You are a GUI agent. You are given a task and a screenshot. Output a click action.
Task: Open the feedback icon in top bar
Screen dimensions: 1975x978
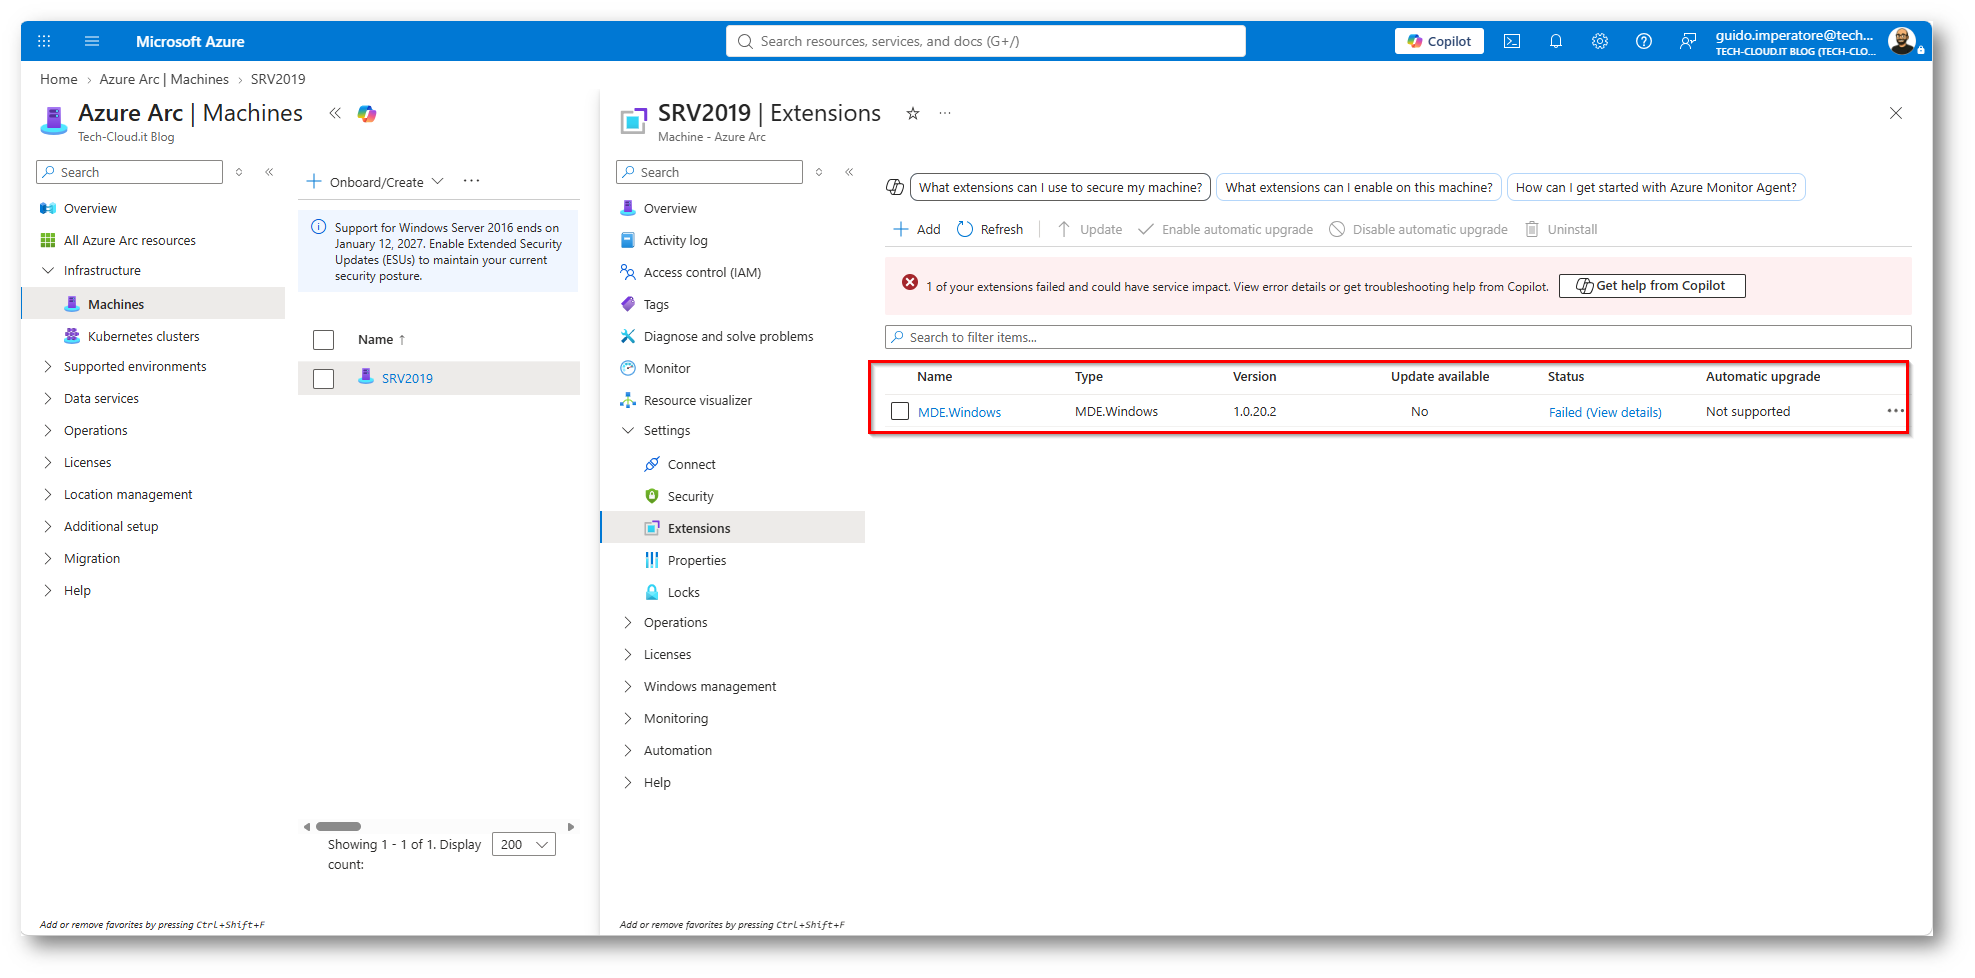[x=1688, y=41]
